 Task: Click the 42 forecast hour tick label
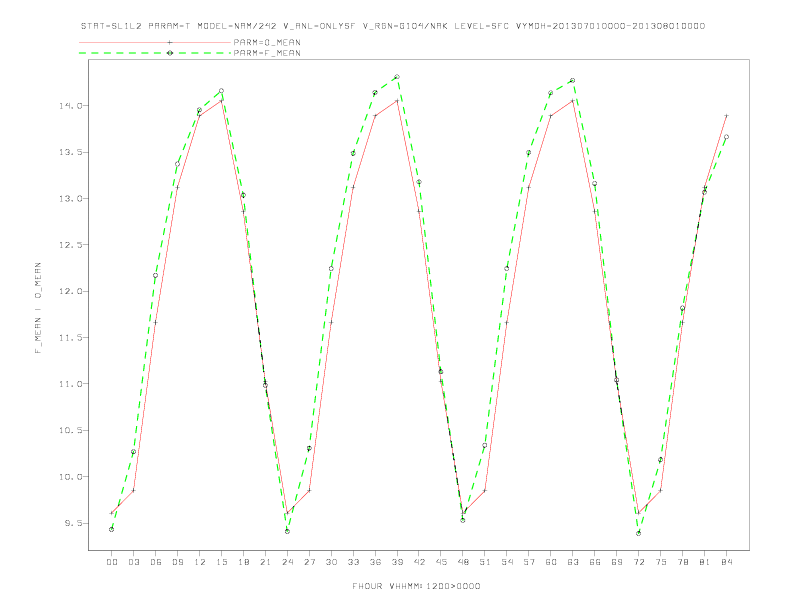(419, 562)
